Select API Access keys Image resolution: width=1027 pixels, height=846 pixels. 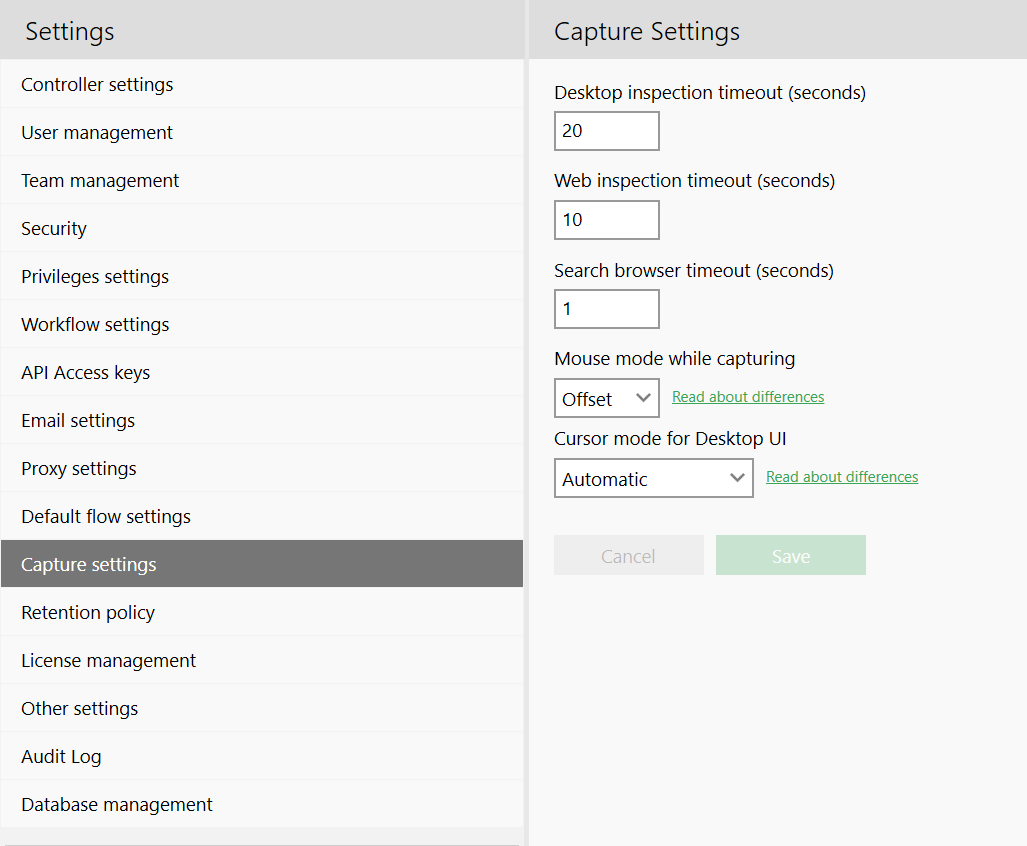click(x=85, y=373)
